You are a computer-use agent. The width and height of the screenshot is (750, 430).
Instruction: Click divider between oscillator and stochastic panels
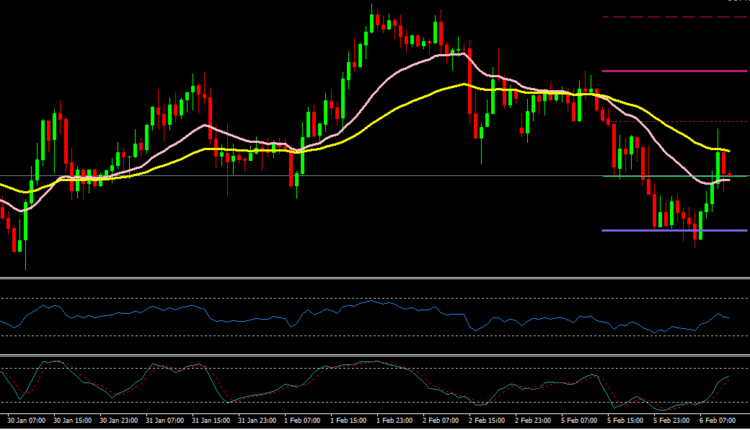point(375,355)
